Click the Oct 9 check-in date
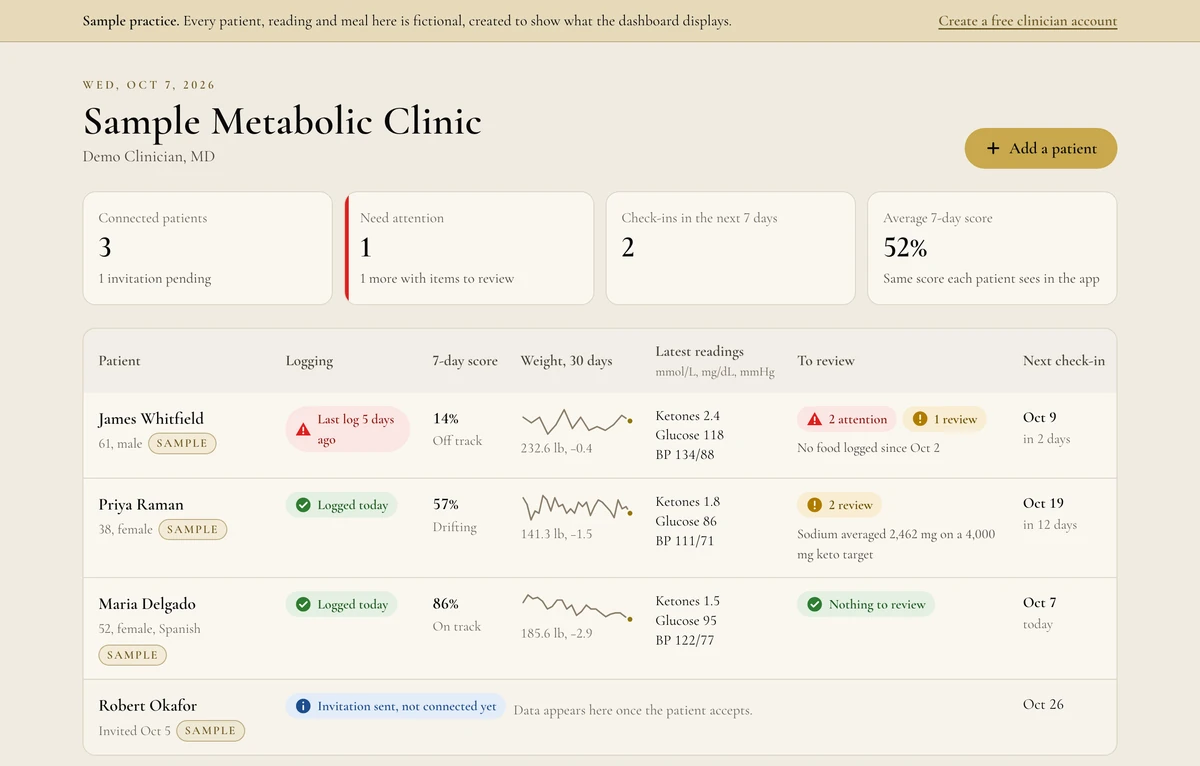The width and height of the screenshot is (1200, 766). coord(1040,417)
